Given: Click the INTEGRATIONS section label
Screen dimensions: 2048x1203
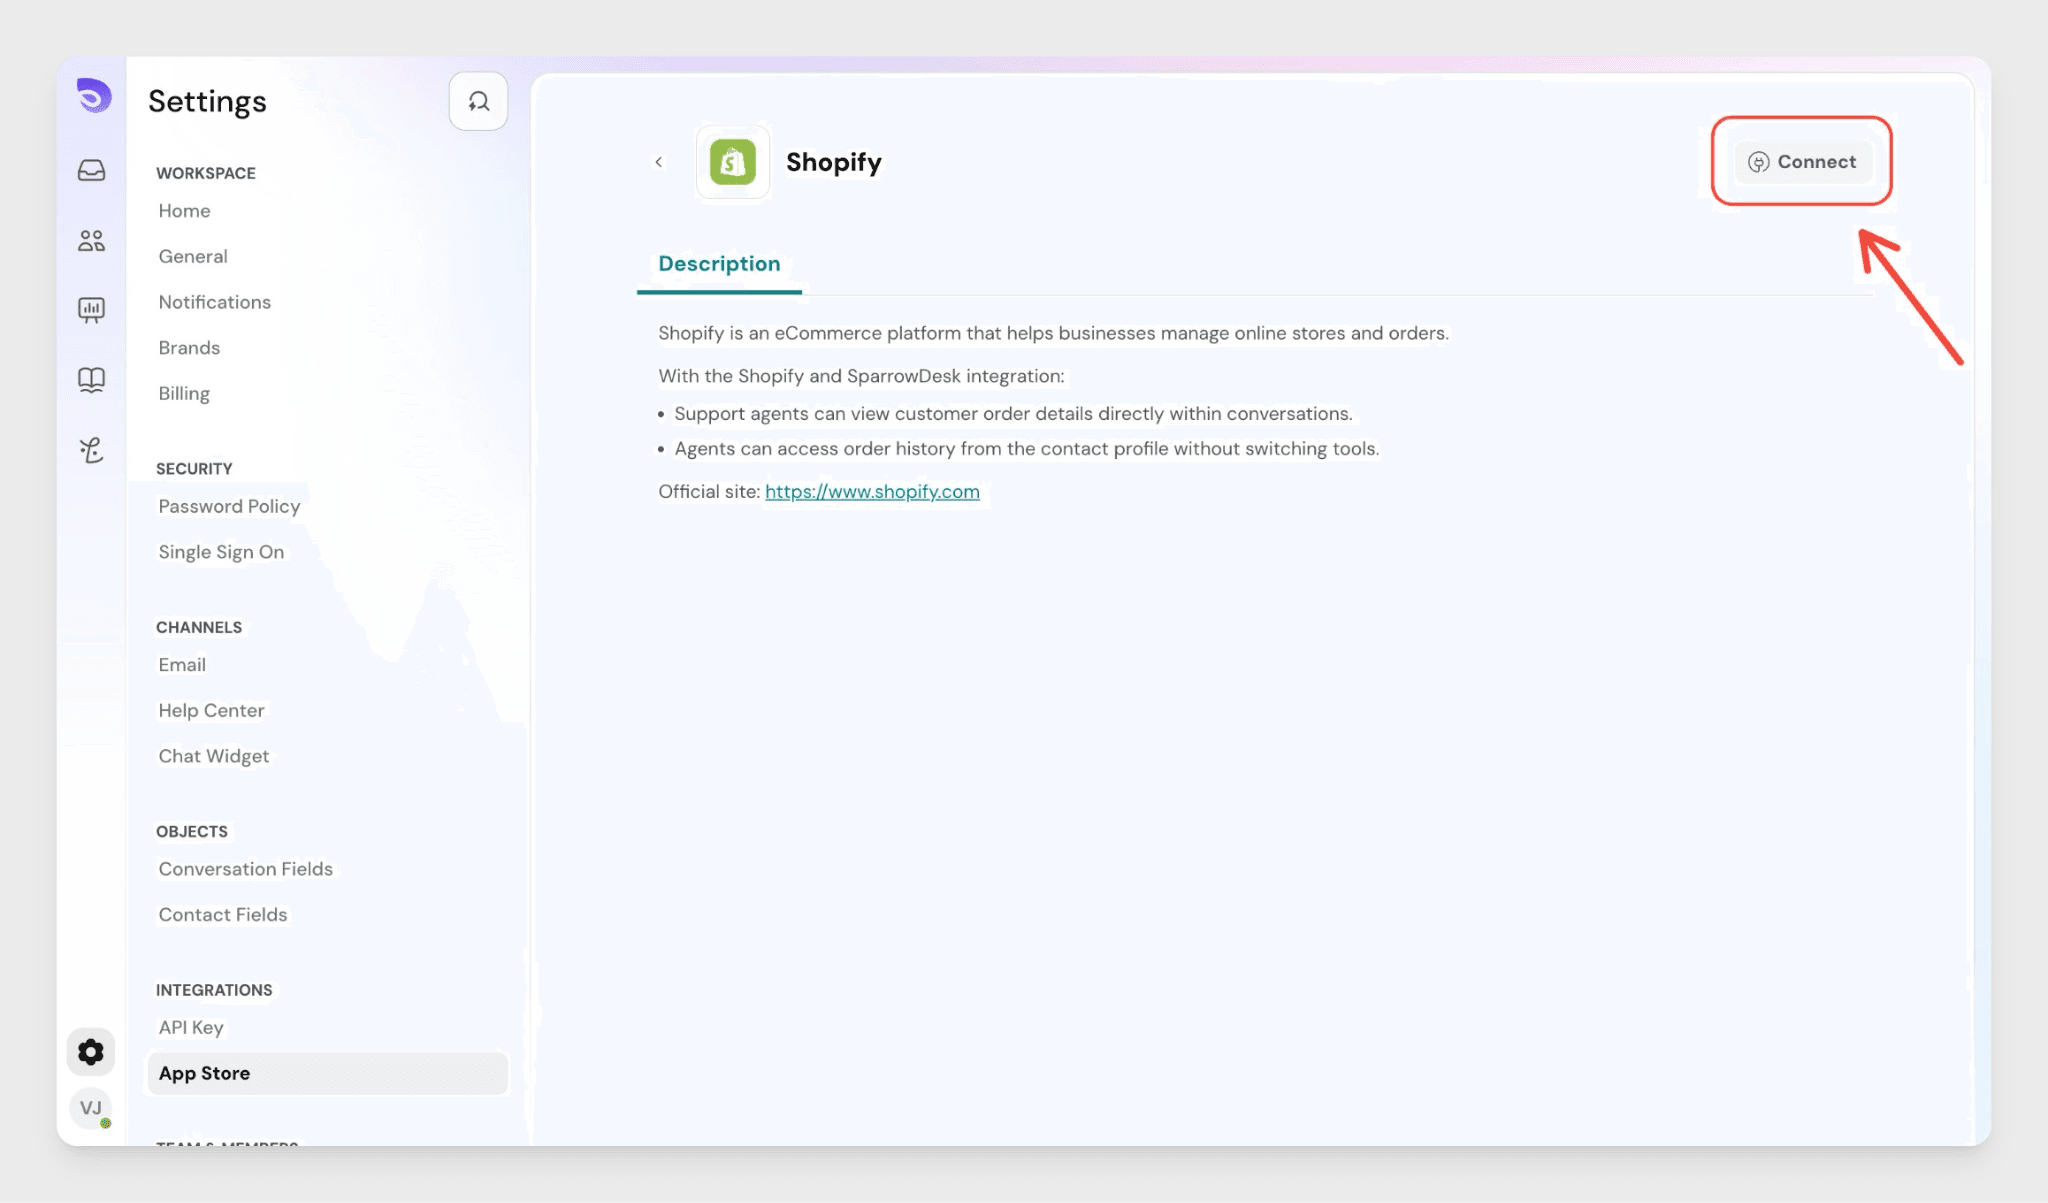Looking at the screenshot, I should (214, 990).
